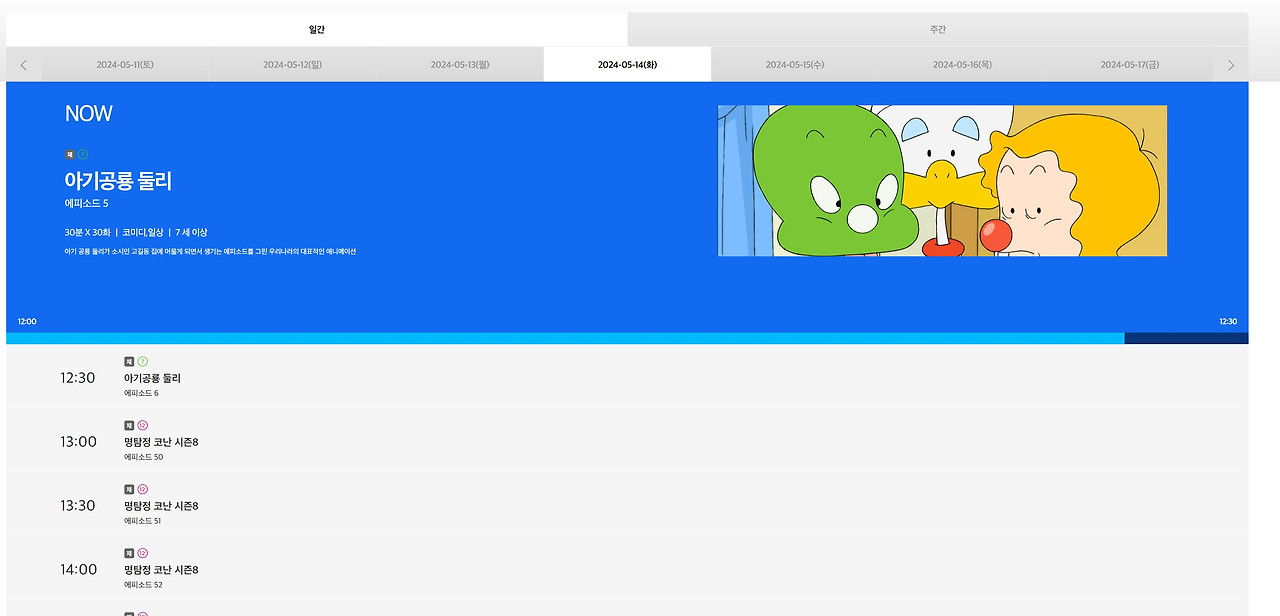
Task: Click 에피소드 51 text
Action: click(x=143, y=521)
